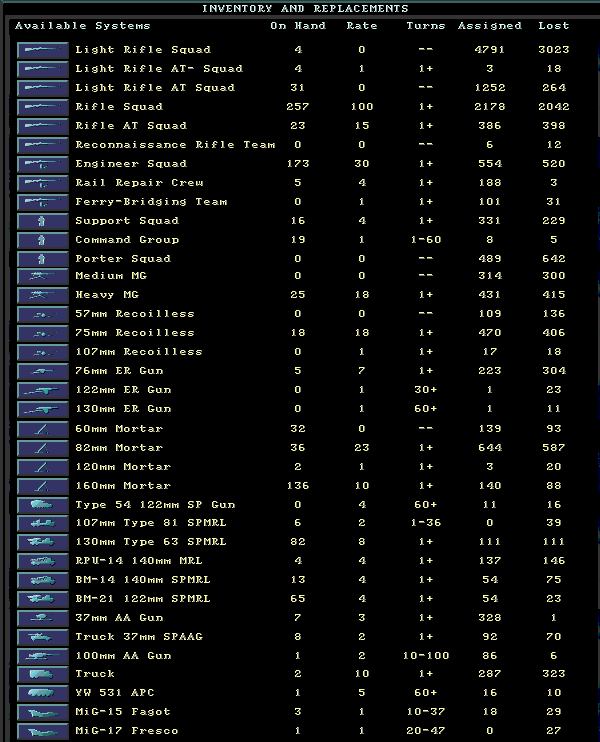The image size is (600, 742).
Task: Click the Rail Repair Crew icon
Action: click(x=43, y=183)
